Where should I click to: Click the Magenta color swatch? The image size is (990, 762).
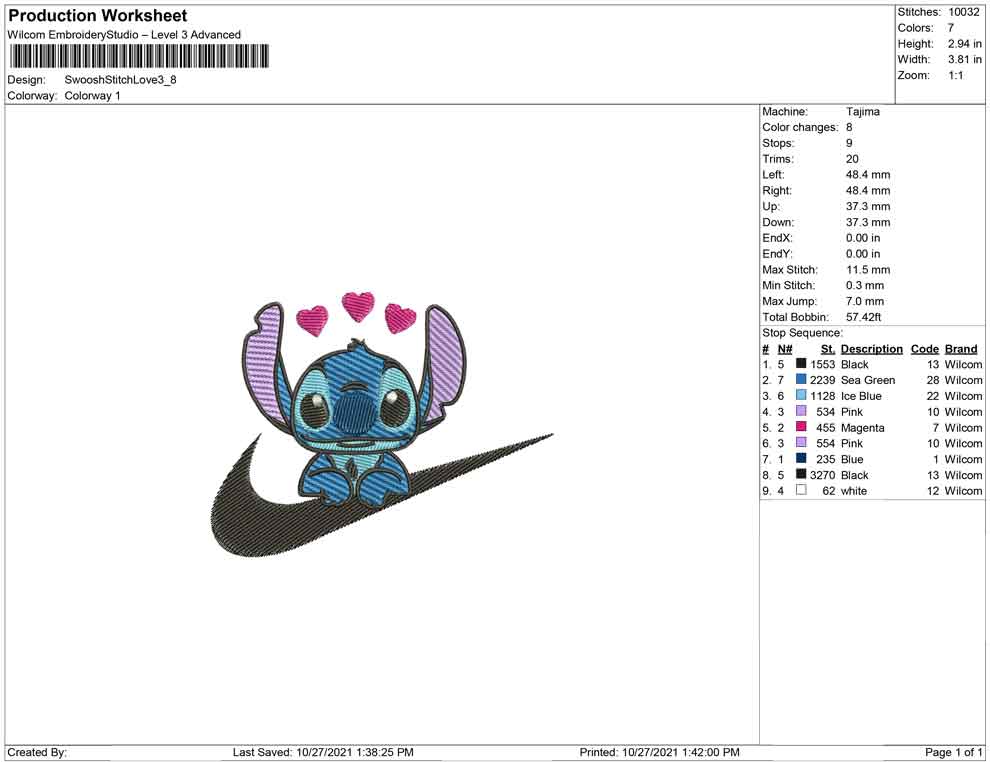pyautogui.click(x=801, y=427)
